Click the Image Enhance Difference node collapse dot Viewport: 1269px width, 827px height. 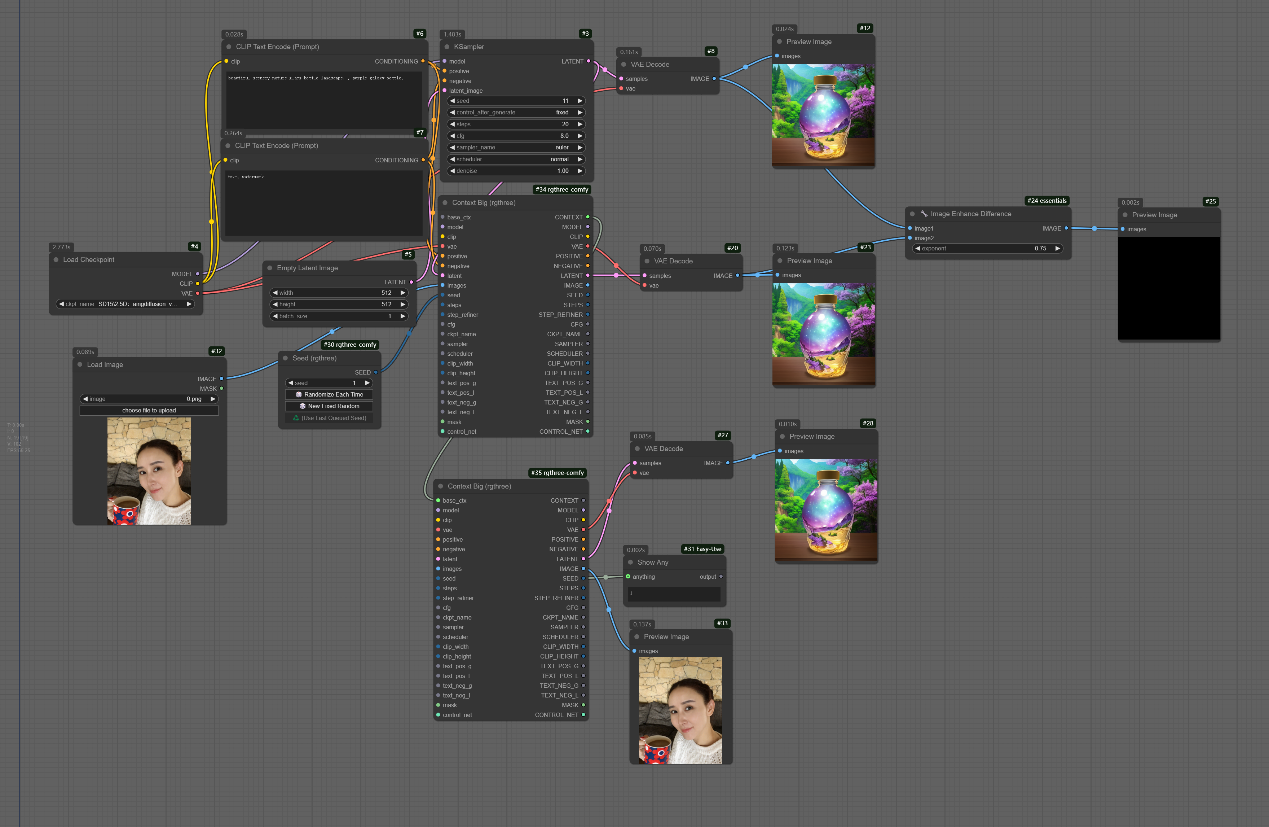click(912, 214)
